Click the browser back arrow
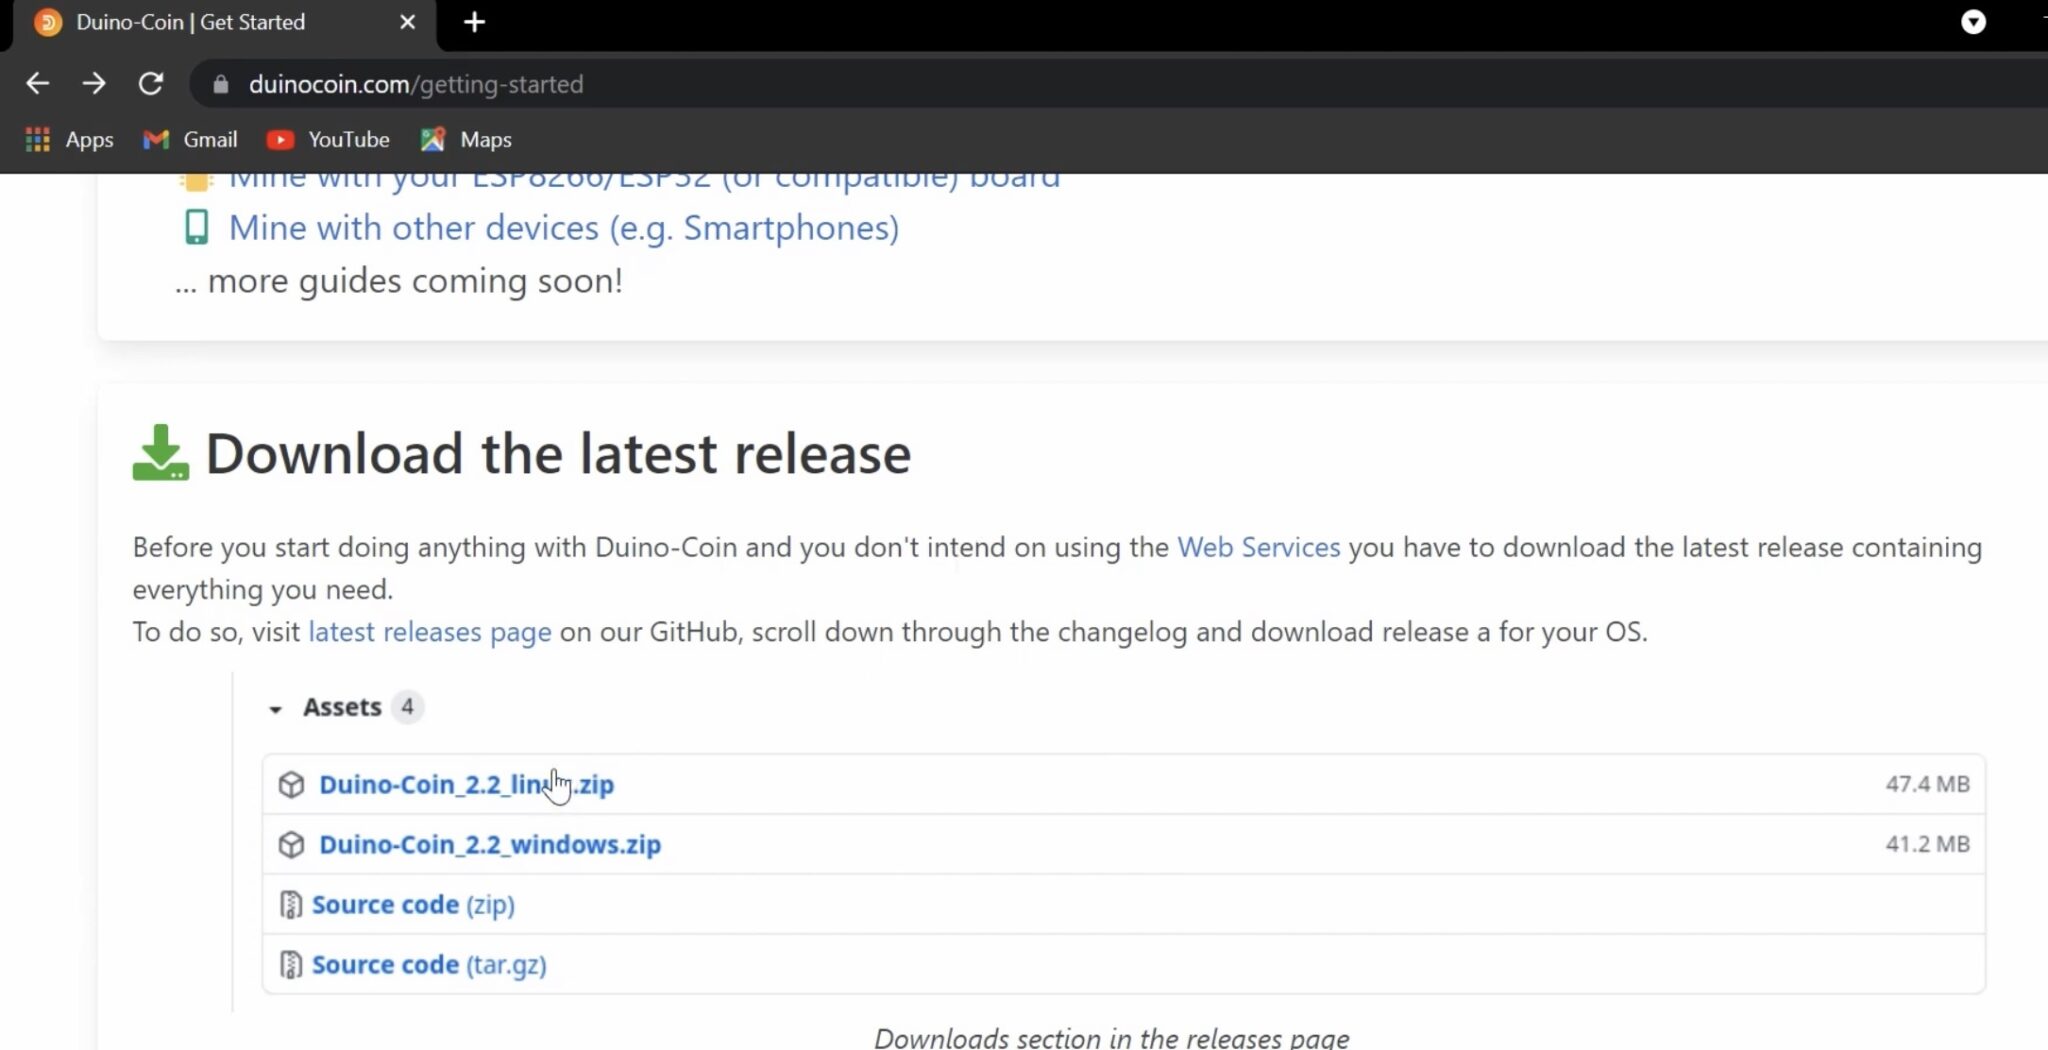 pos(37,84)
